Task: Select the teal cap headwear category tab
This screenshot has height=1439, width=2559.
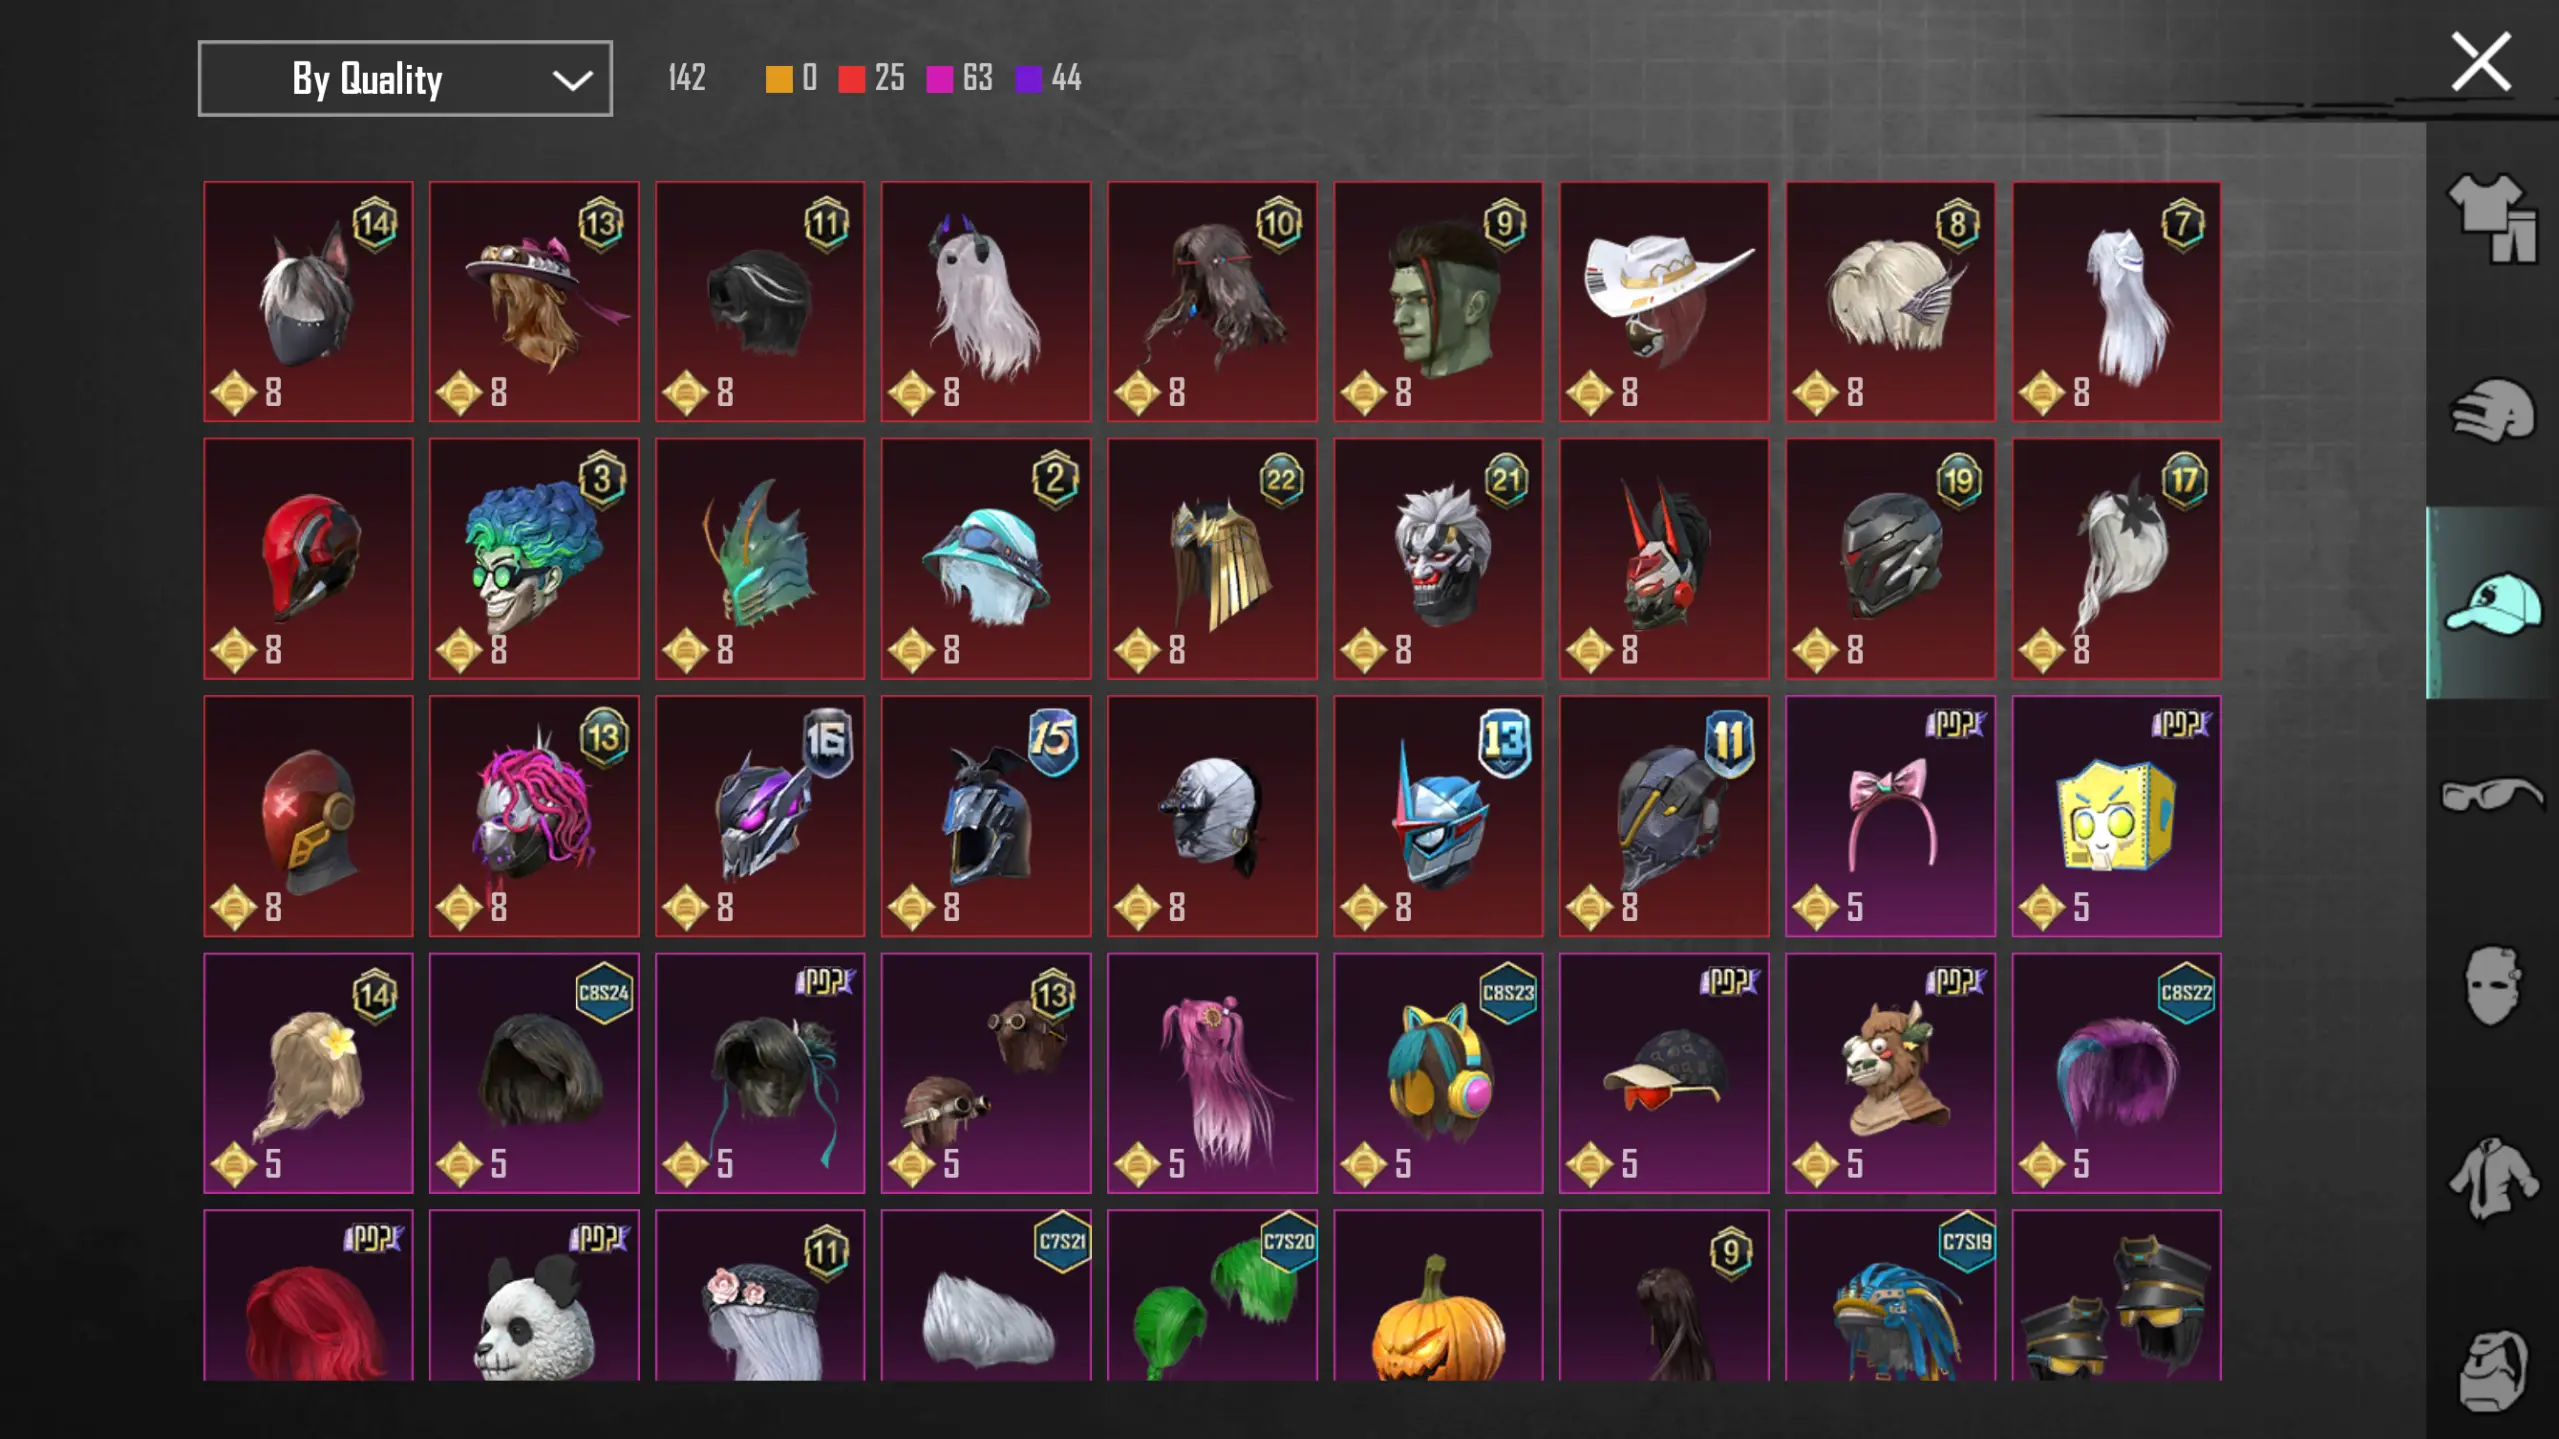Action: (x=2492, y=603)
